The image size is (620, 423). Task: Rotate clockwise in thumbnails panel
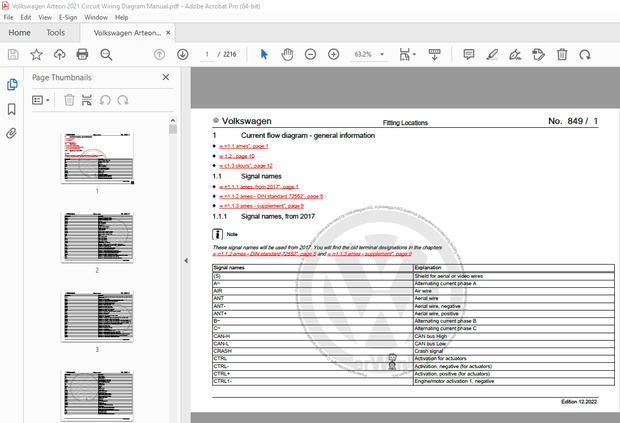pyautogui.click(x=123, y=100)
